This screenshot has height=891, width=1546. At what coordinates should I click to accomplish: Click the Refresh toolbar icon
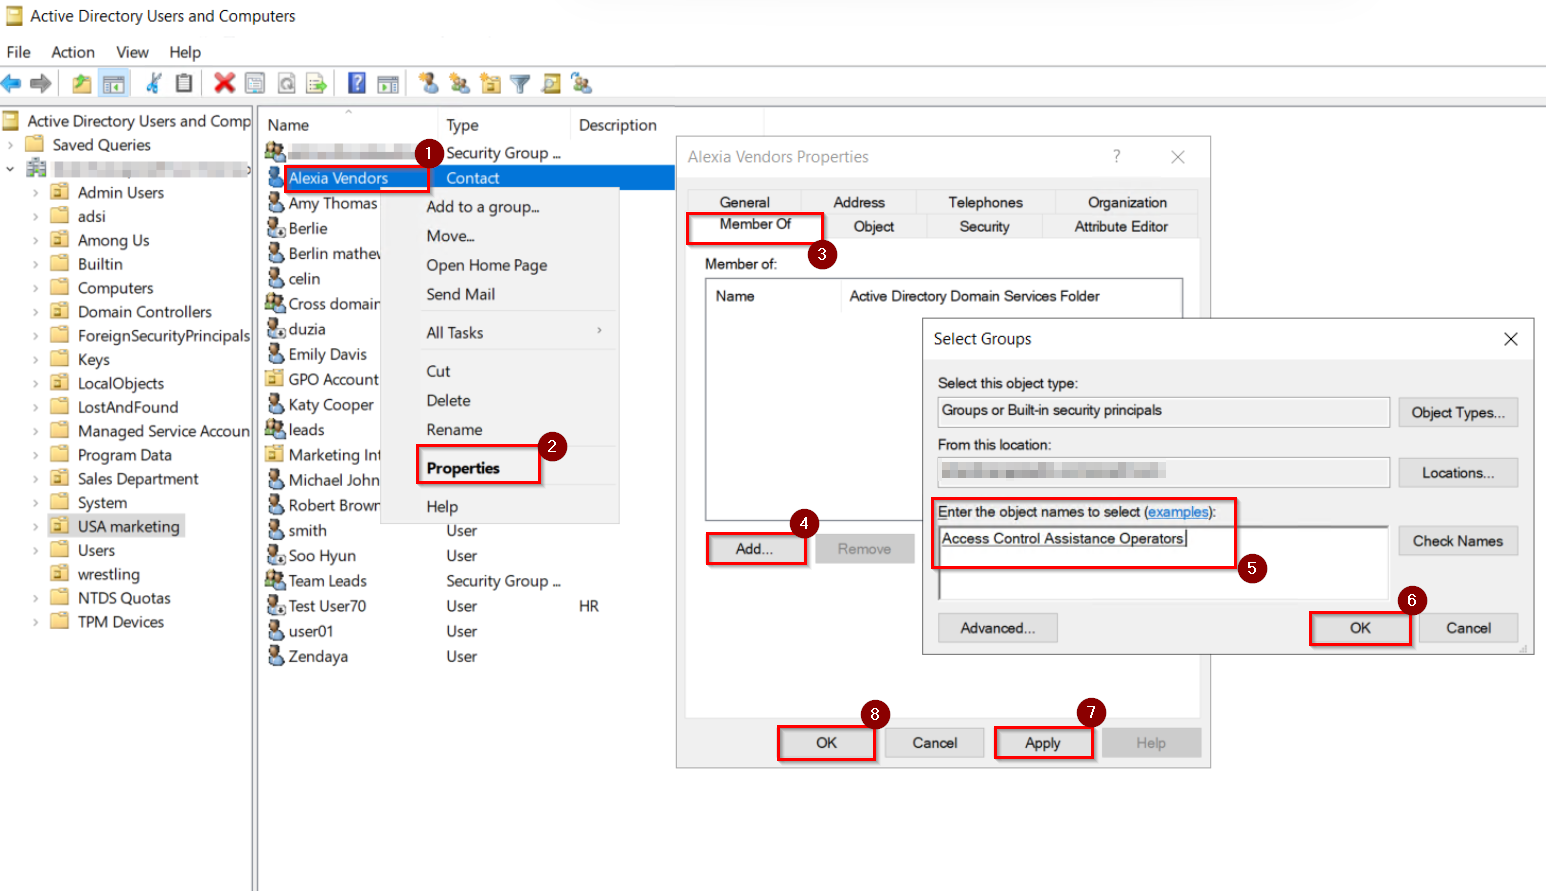(285, 83)
